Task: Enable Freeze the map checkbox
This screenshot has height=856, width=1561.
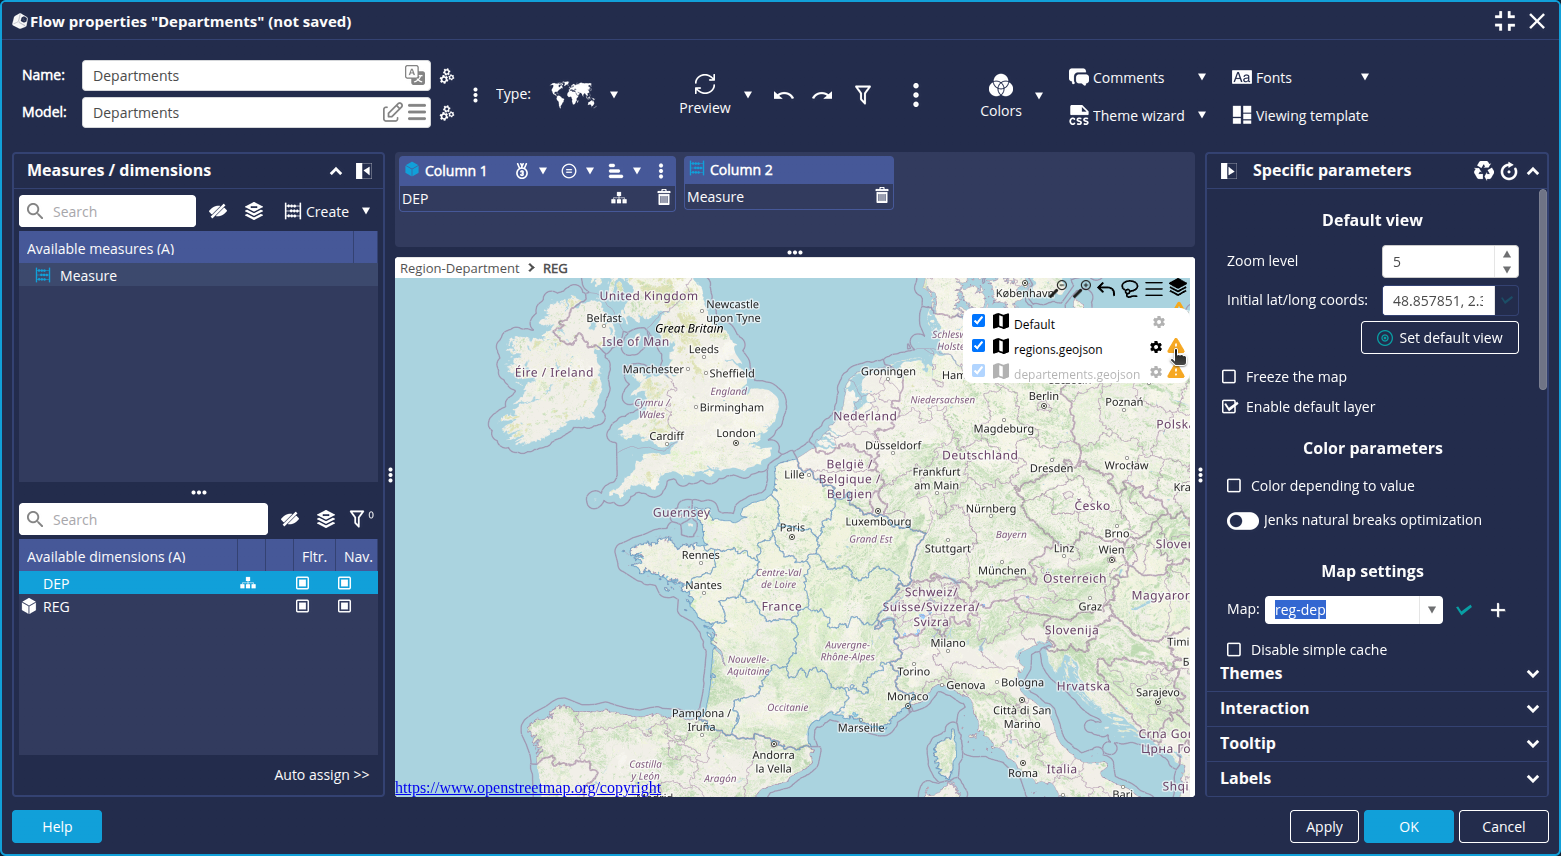Action: click(x=1230, y=377)
